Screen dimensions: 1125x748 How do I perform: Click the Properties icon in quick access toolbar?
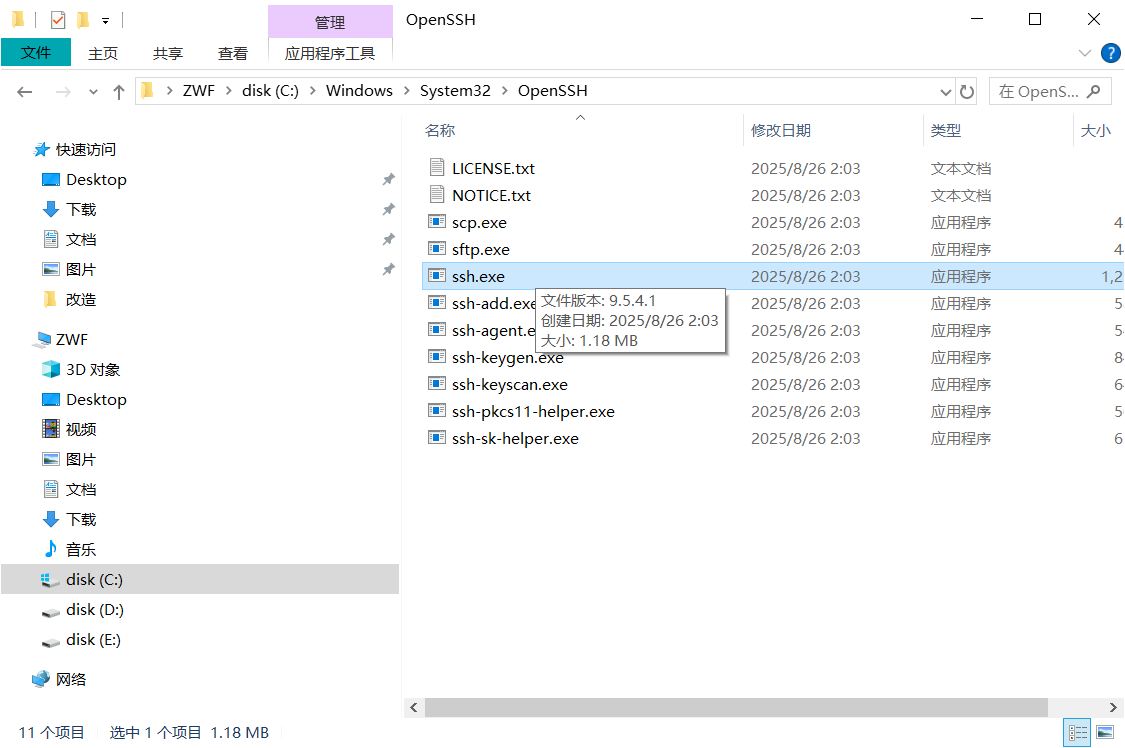(58, 20)
